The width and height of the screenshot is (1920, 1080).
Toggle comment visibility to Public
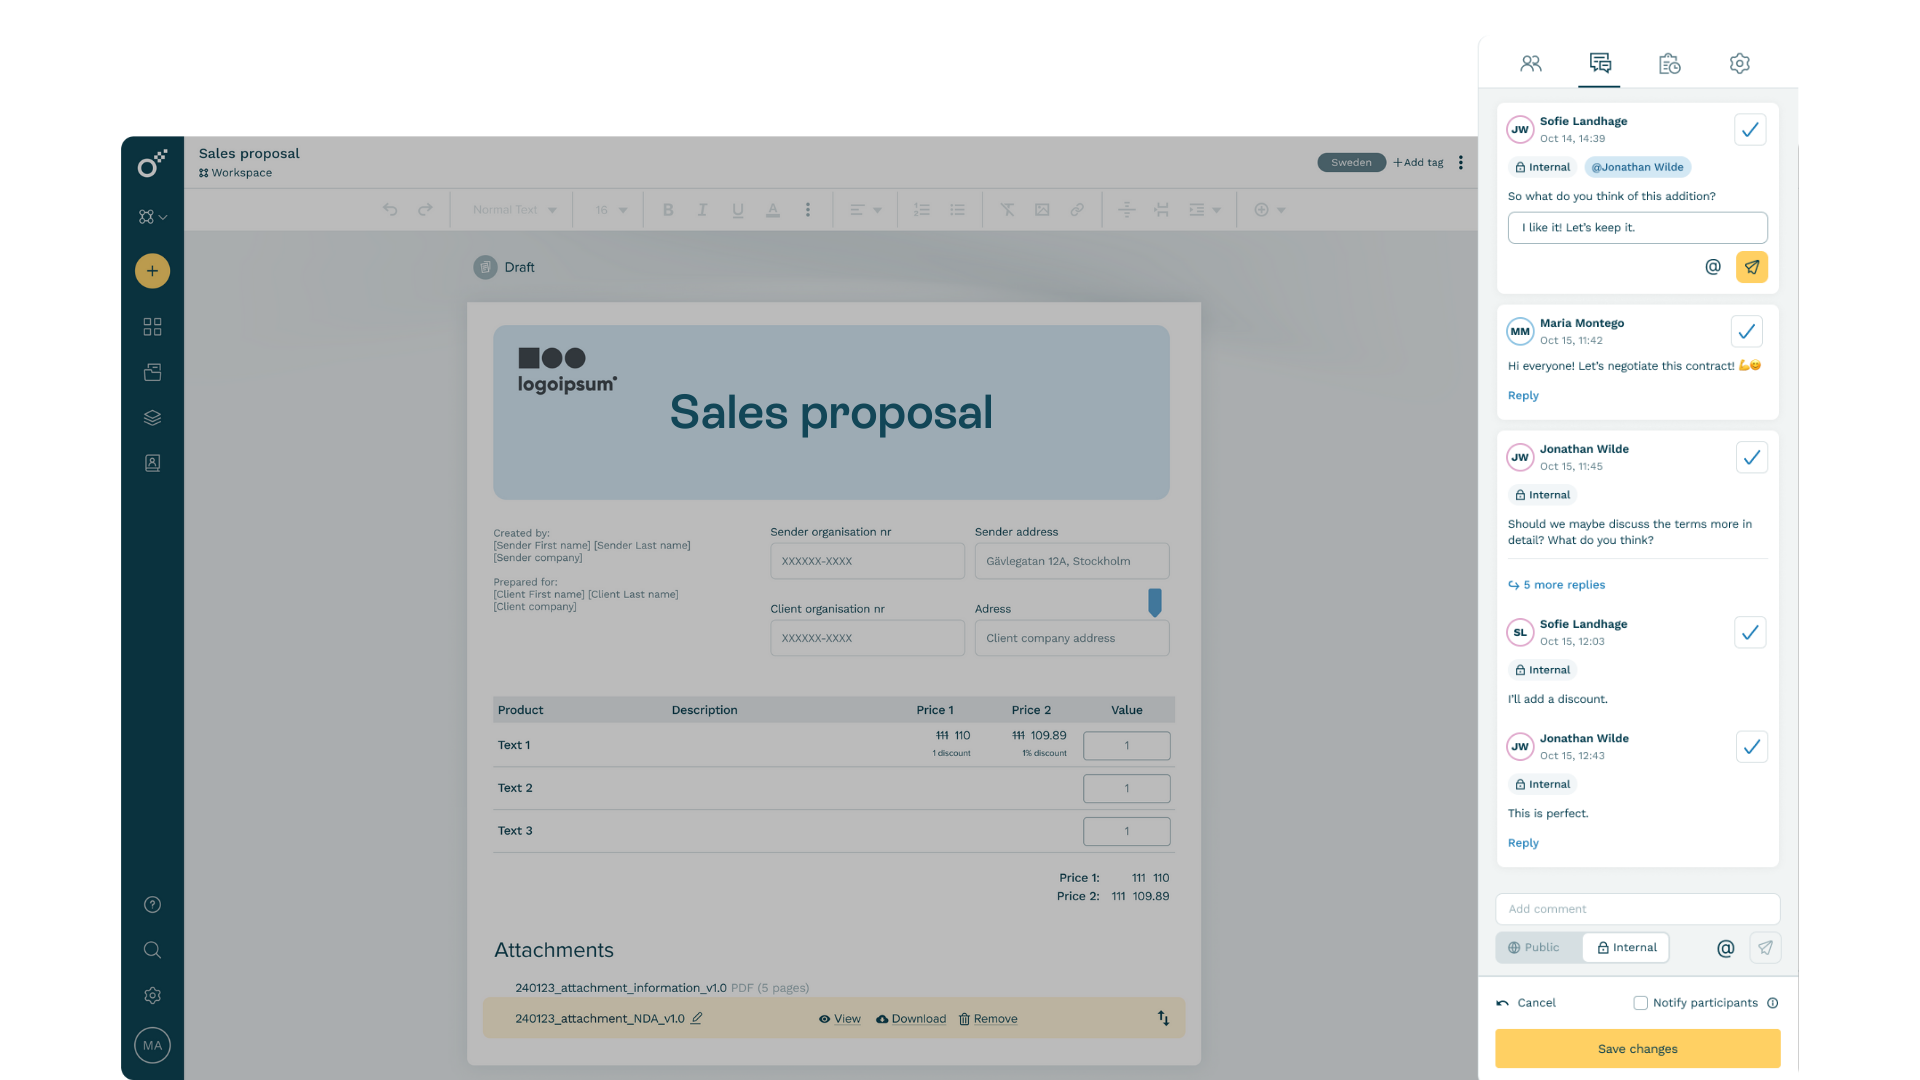point(1536,948)
